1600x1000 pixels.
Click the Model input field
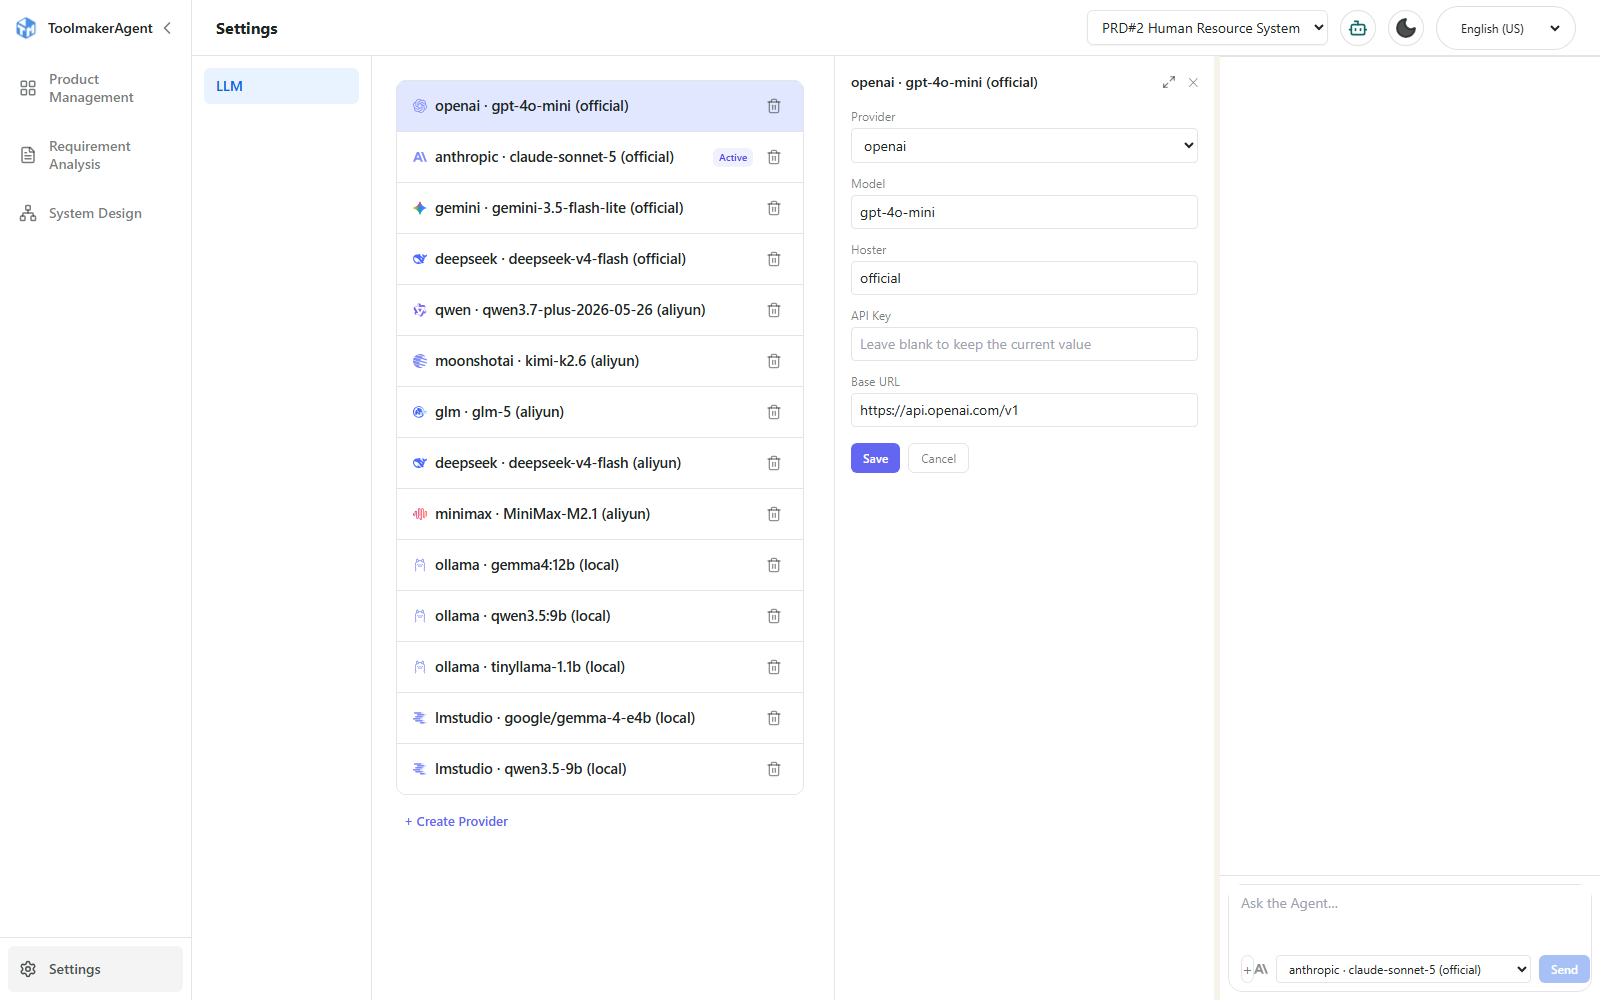(x=1024, y=212)
